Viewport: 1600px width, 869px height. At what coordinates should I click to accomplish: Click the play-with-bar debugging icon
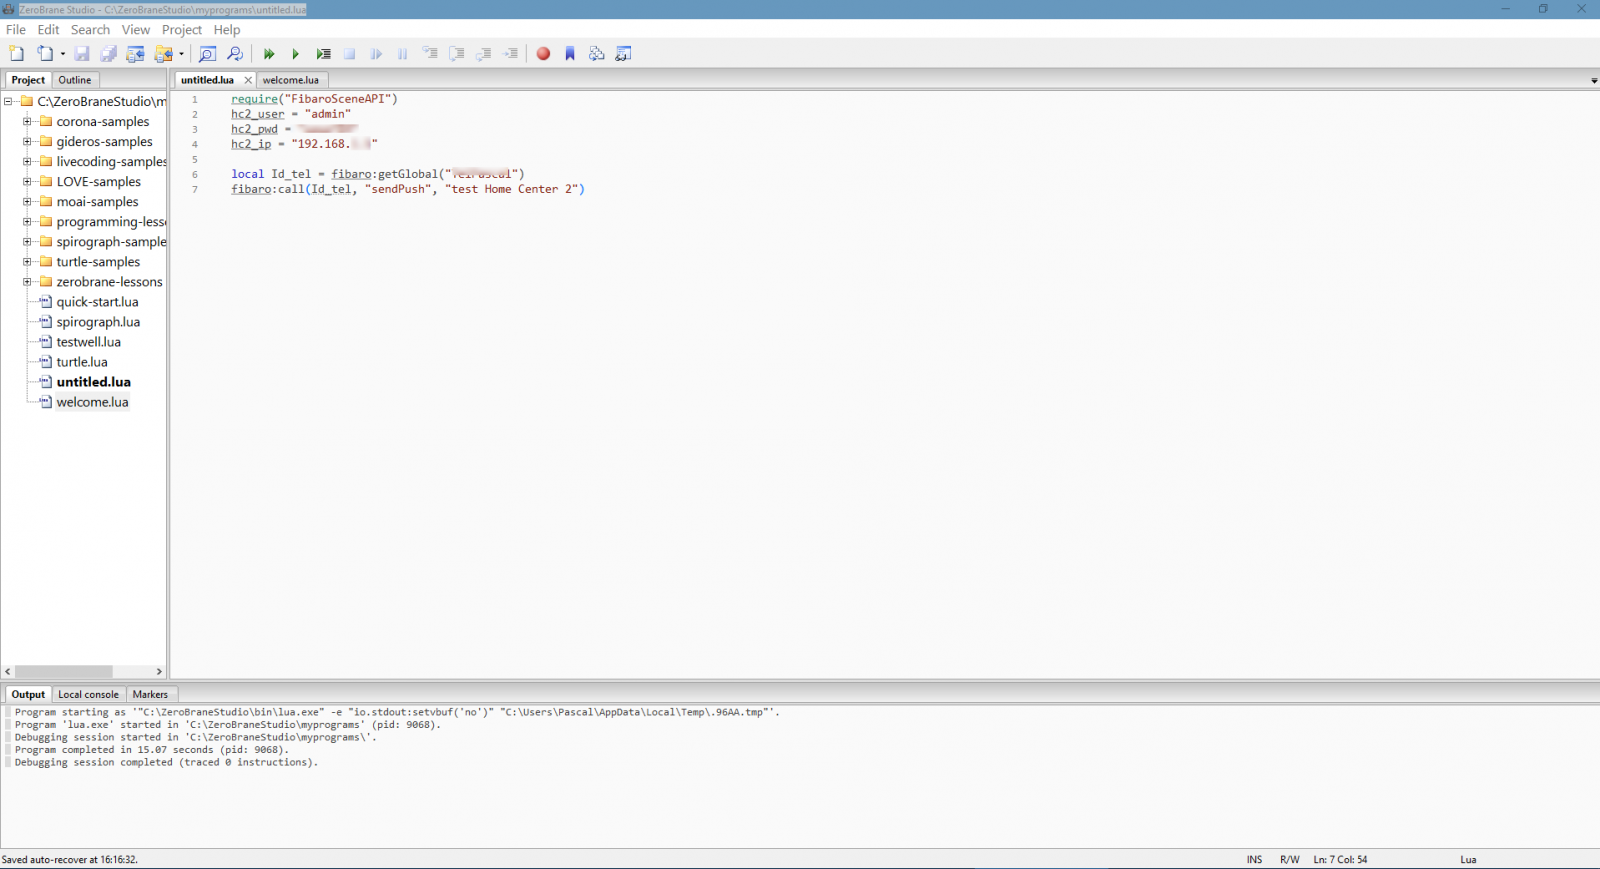coord(376,54)
